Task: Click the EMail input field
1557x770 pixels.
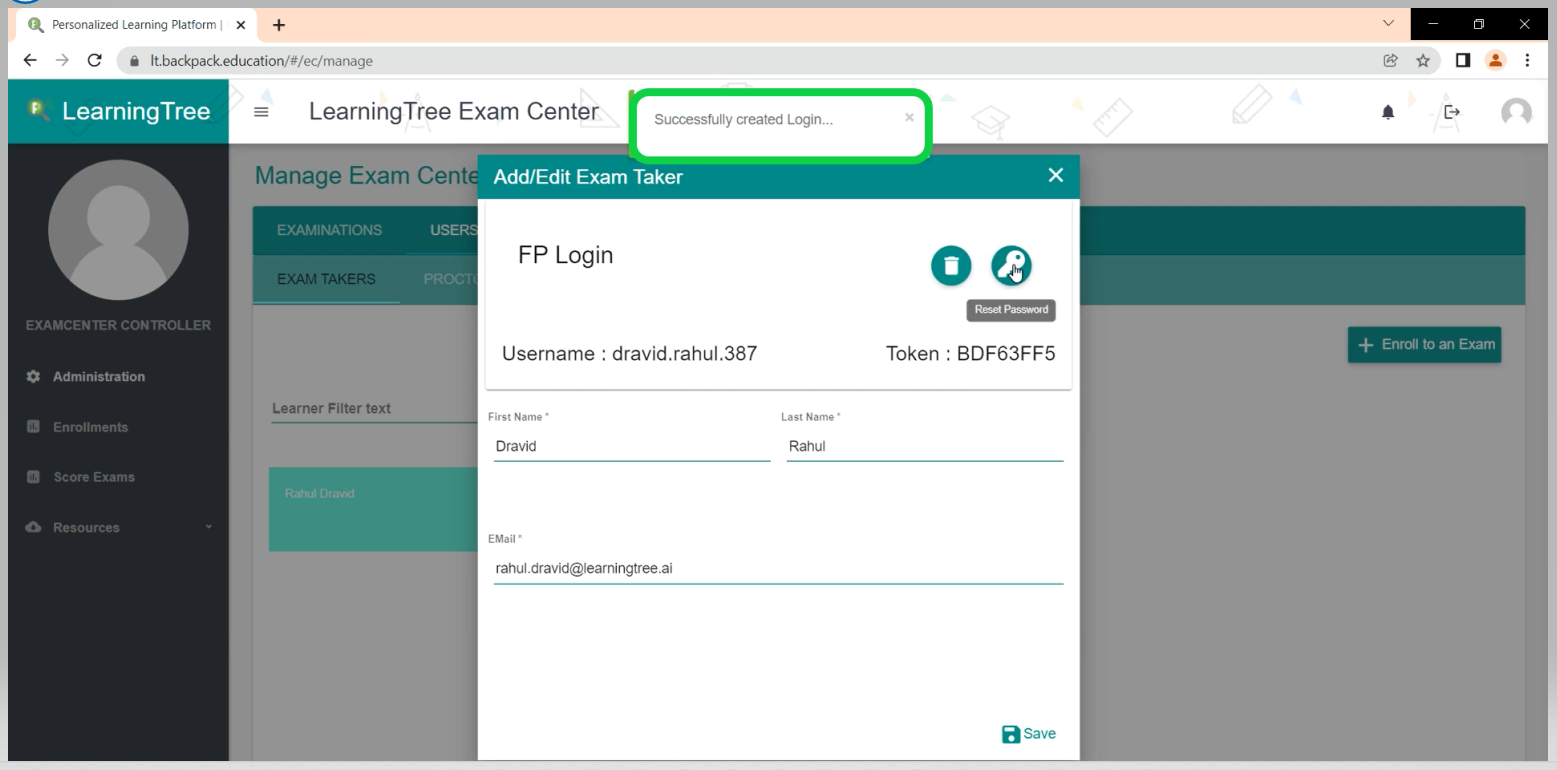Action: tap(777, 569)
